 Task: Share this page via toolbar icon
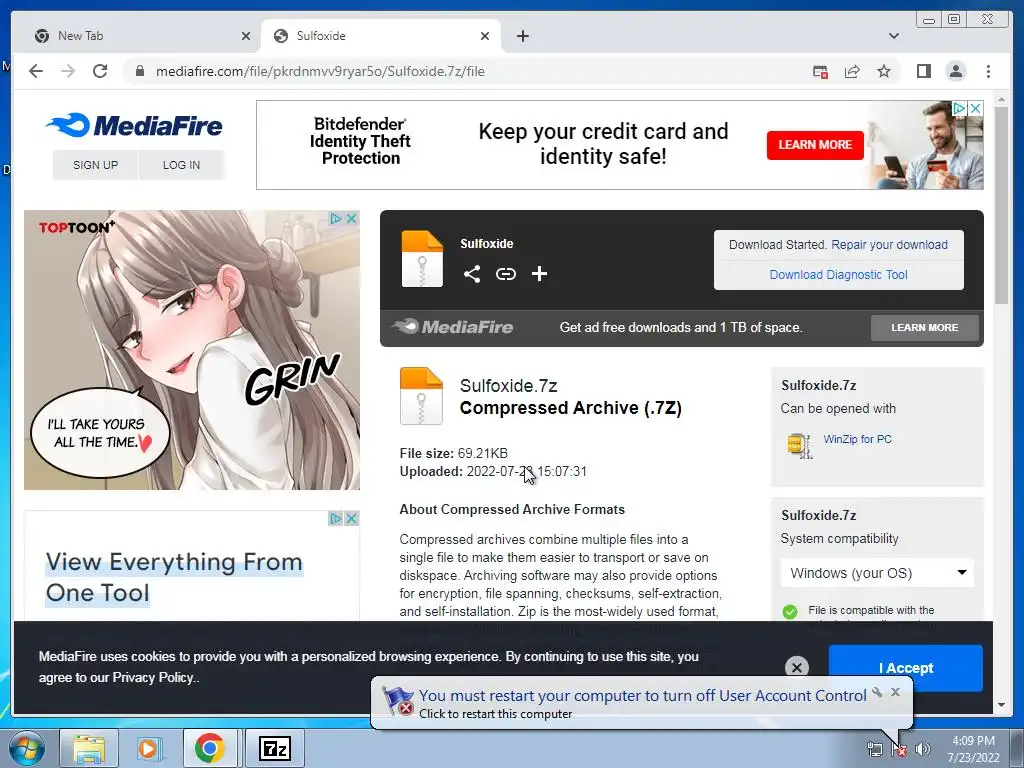(852, 71)
